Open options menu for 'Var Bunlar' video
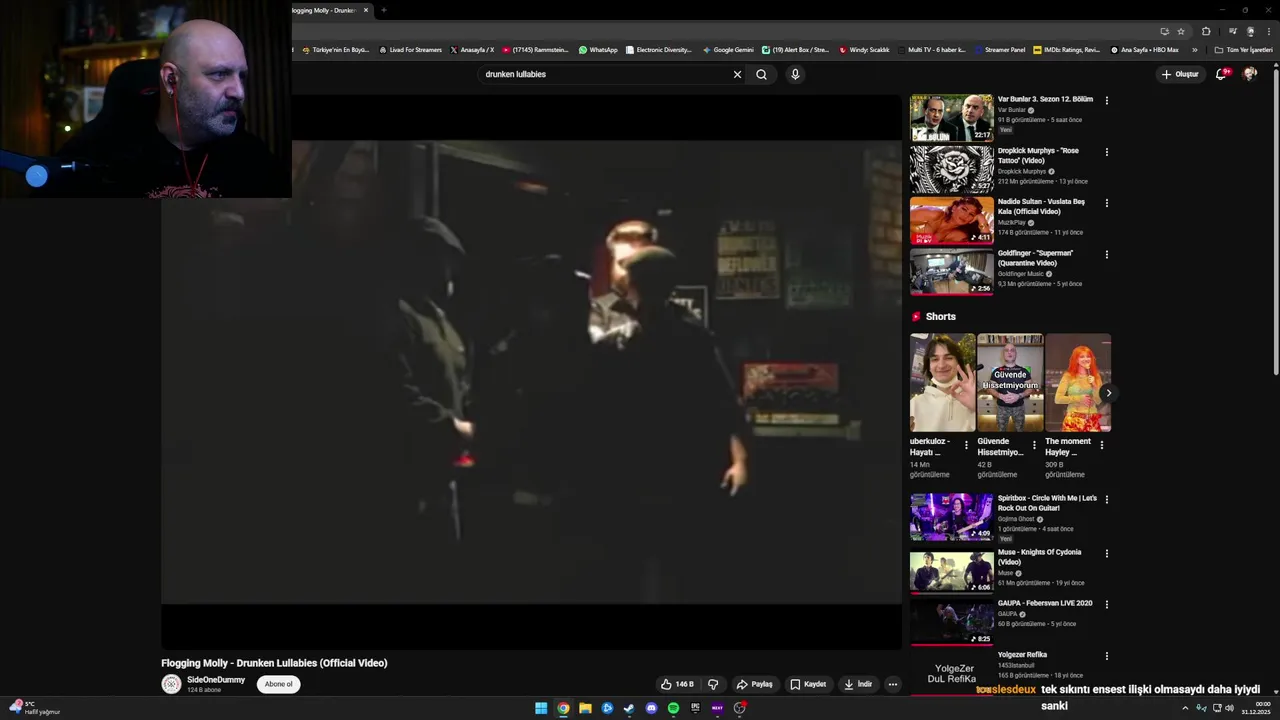 point(1106,100)
